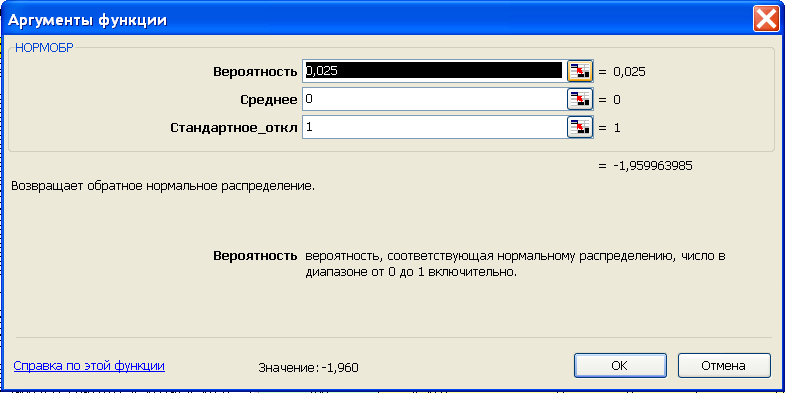
Task: Collapse dialog via Вероятность range selector icon
Action: coord(580,71)
